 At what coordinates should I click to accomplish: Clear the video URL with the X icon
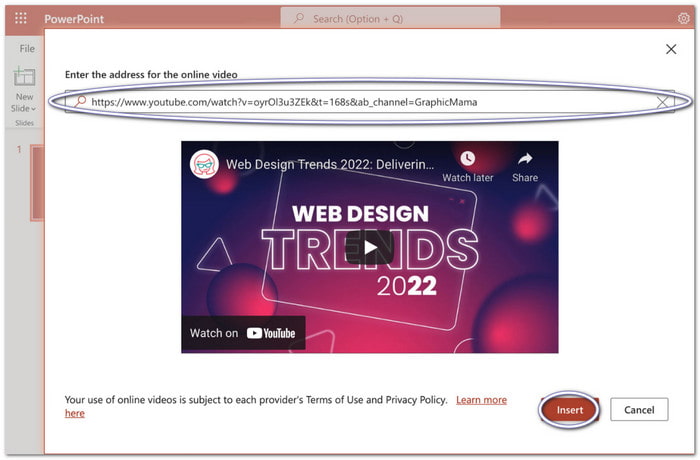pos(662,102)
